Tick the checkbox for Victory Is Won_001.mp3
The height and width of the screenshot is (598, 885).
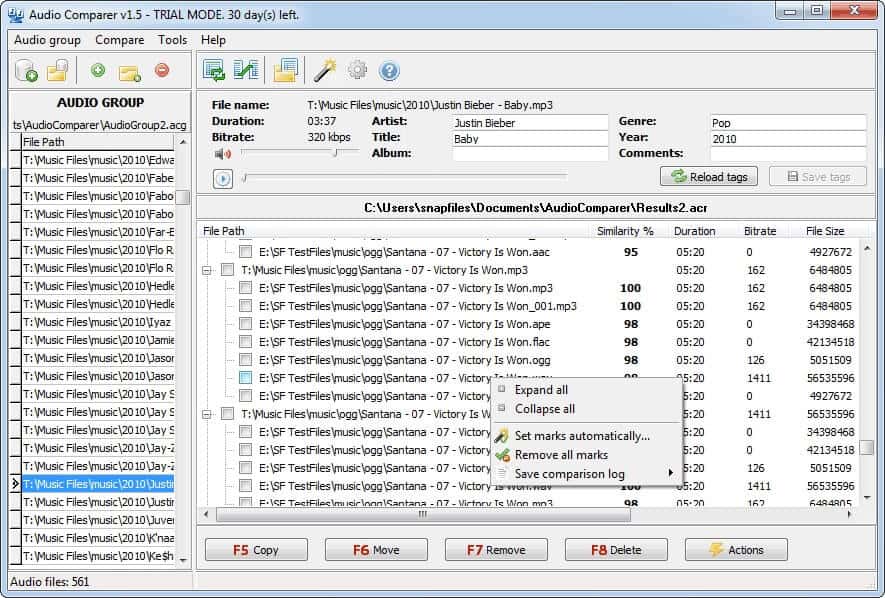245,306
